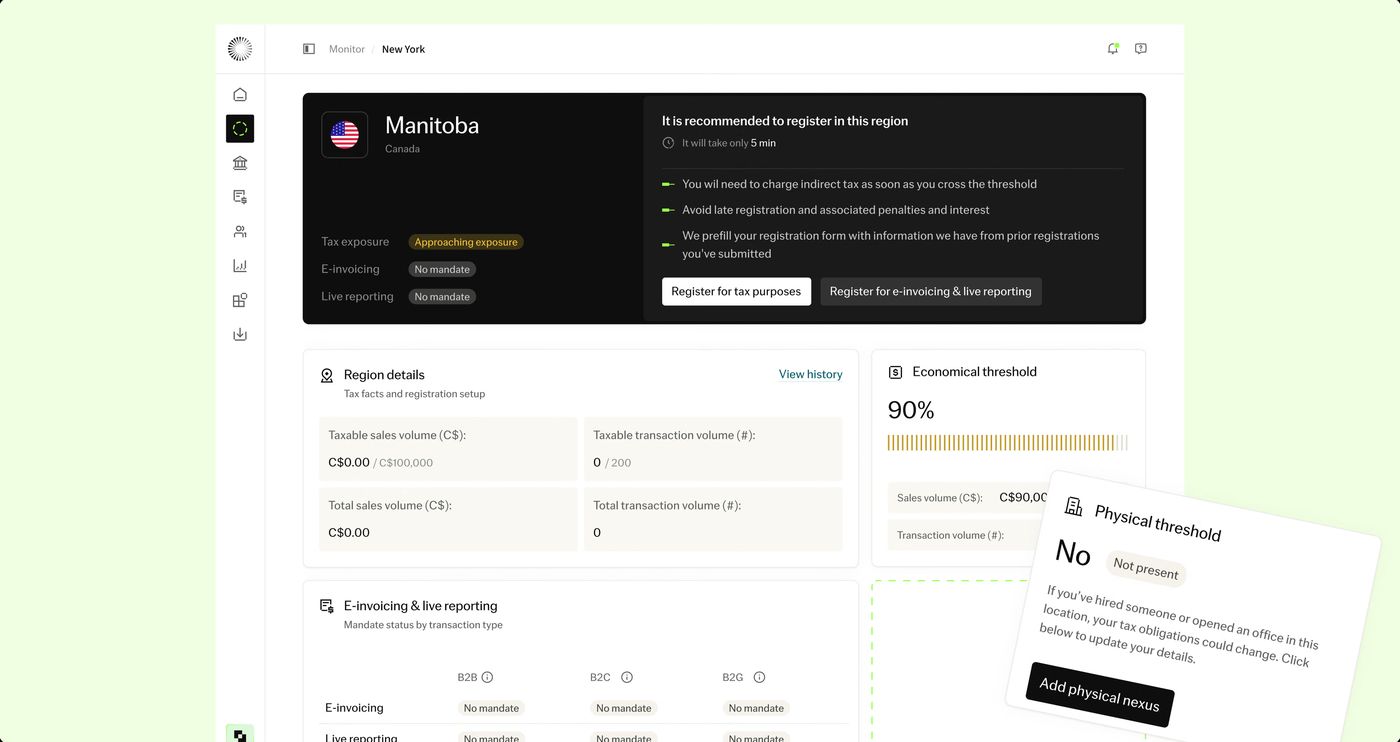Viewport: 1400px width, 742px height.
Task: Click the Economical threshold 90% progress bar
Action: tap(1007, 443)
